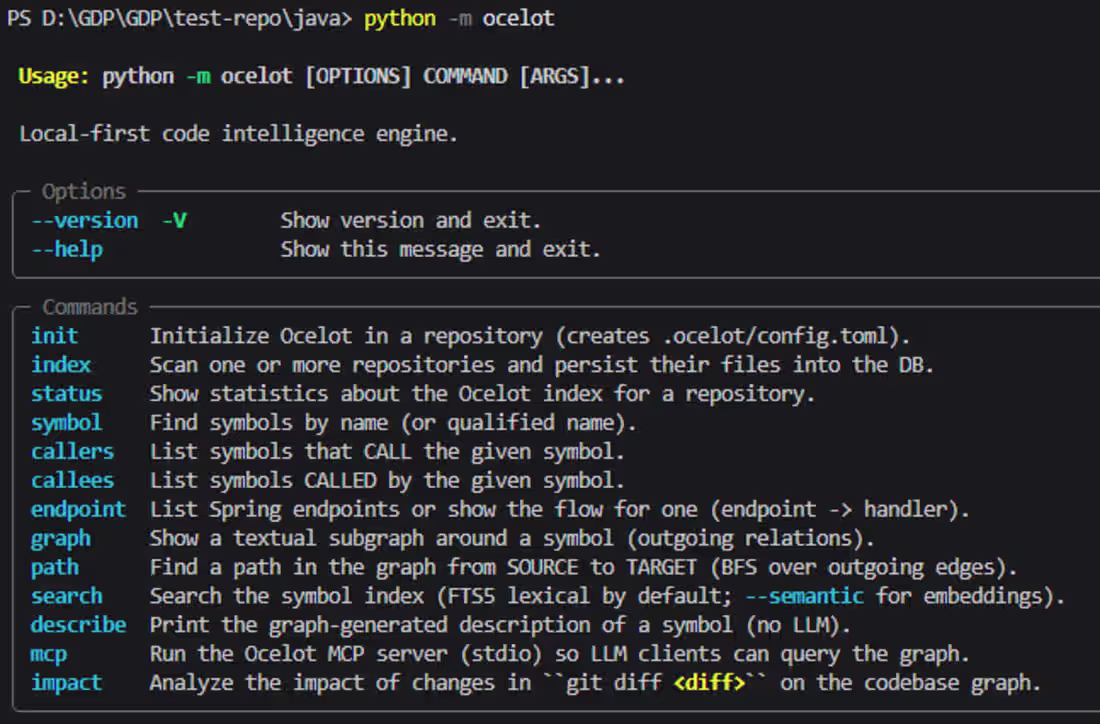Click the 'symbol' command name

[67, 423]
